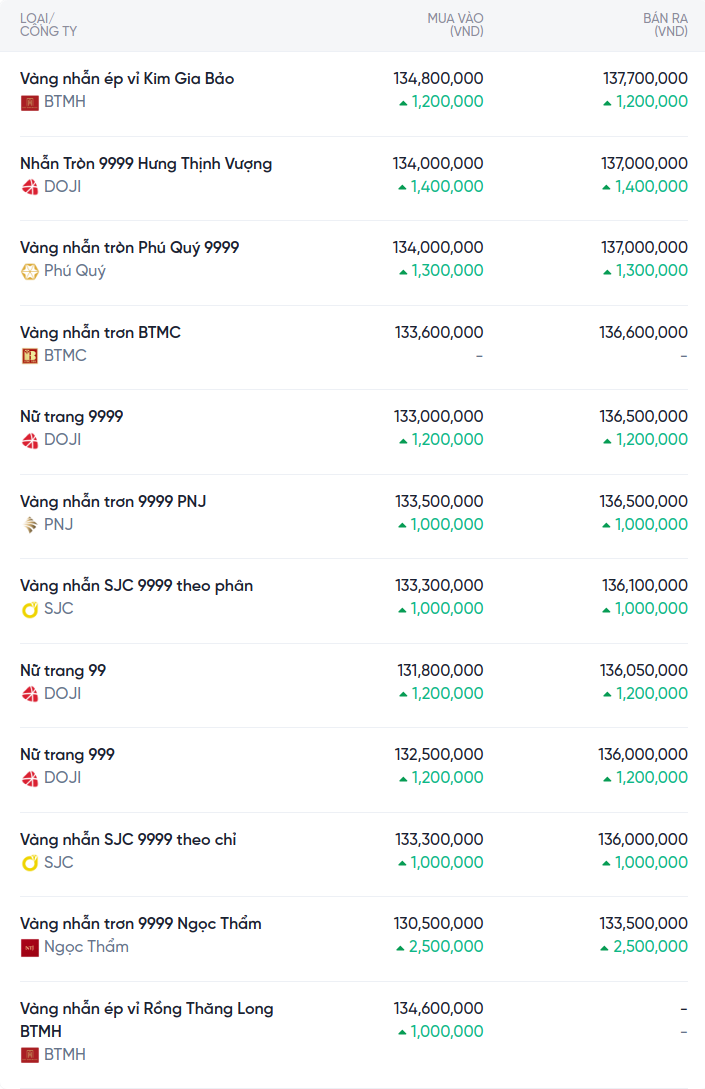Click the BTMH logo under Kim Gia Bảo
Screen dimensions: 705x1089
(x=30, y=102)
